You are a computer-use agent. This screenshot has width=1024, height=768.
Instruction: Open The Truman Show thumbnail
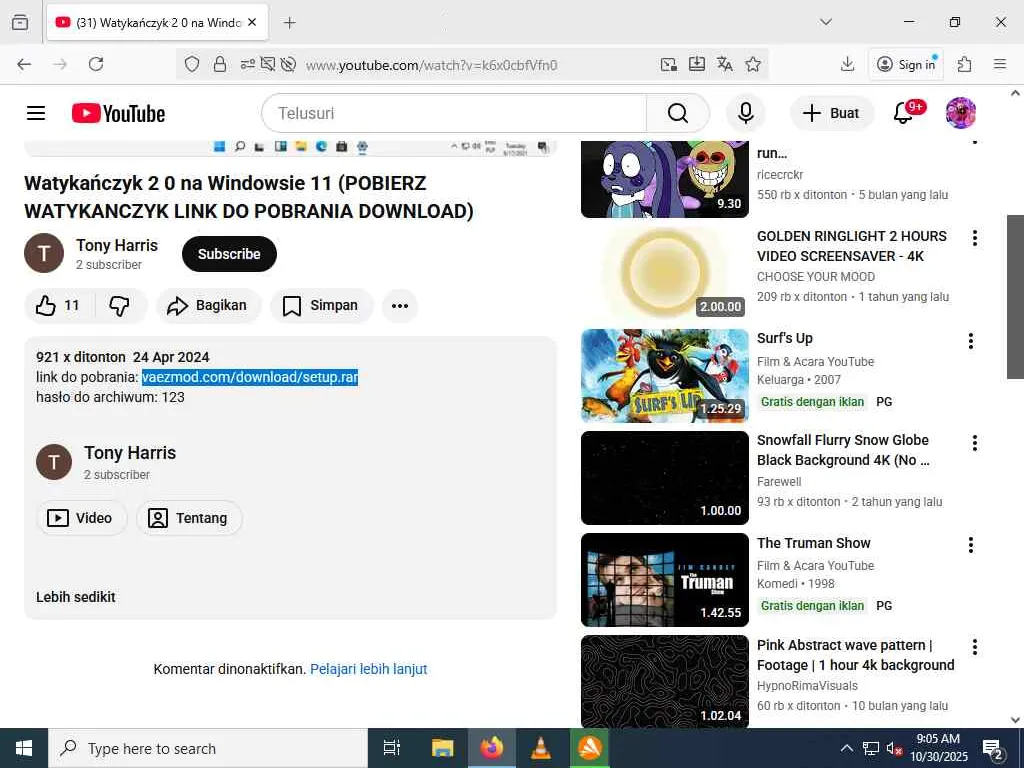(x=665, y=580)
